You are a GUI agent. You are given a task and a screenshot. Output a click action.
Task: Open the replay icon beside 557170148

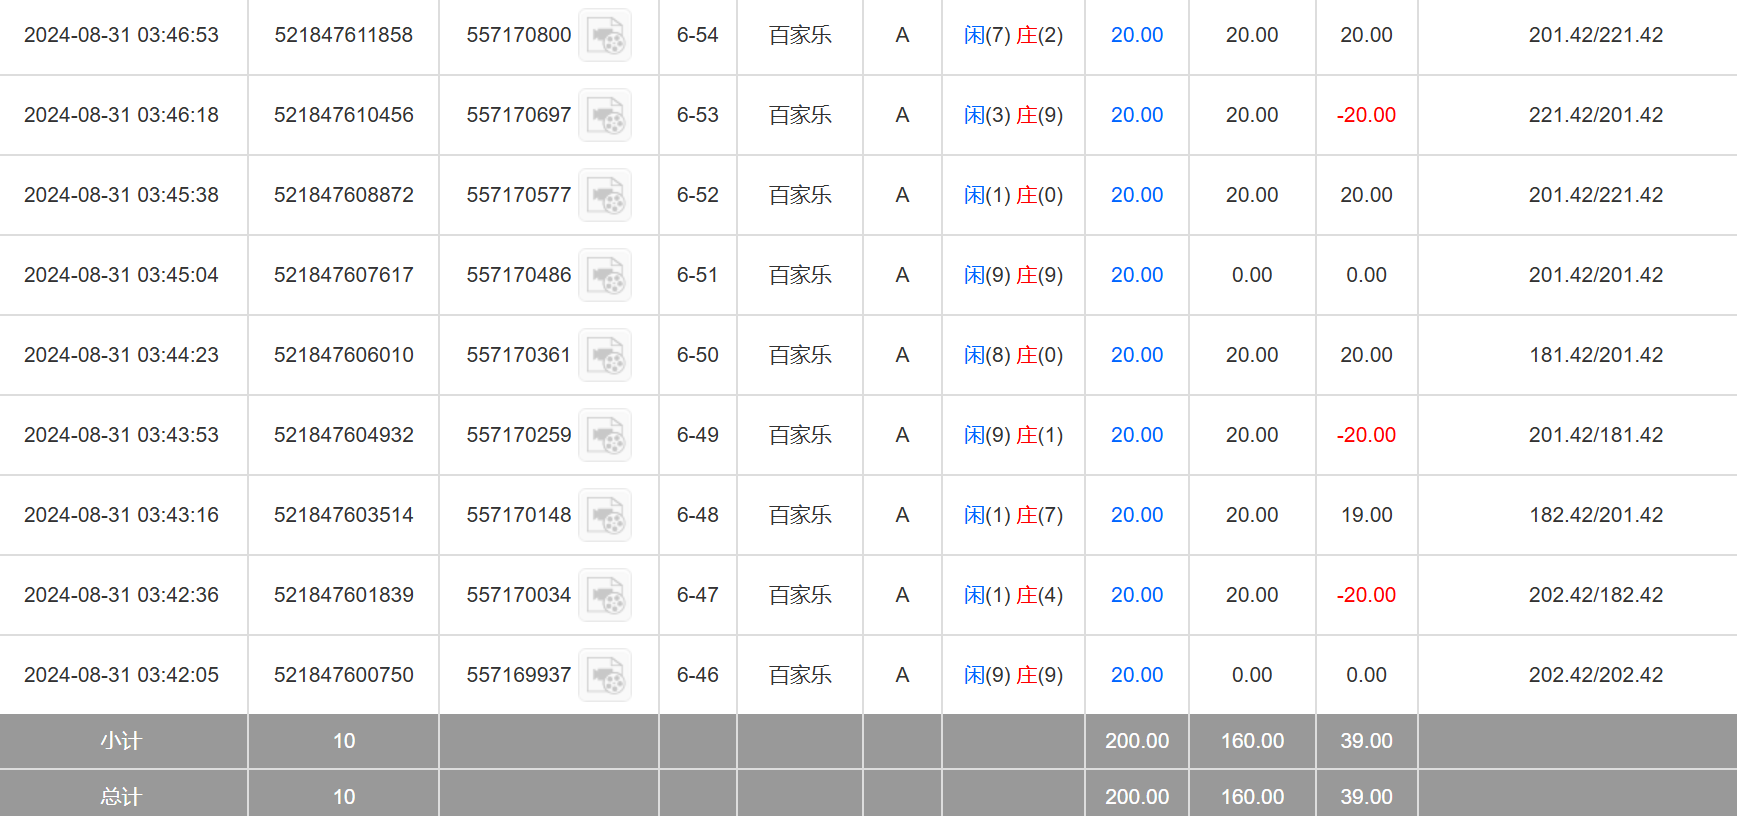point(605,516)
